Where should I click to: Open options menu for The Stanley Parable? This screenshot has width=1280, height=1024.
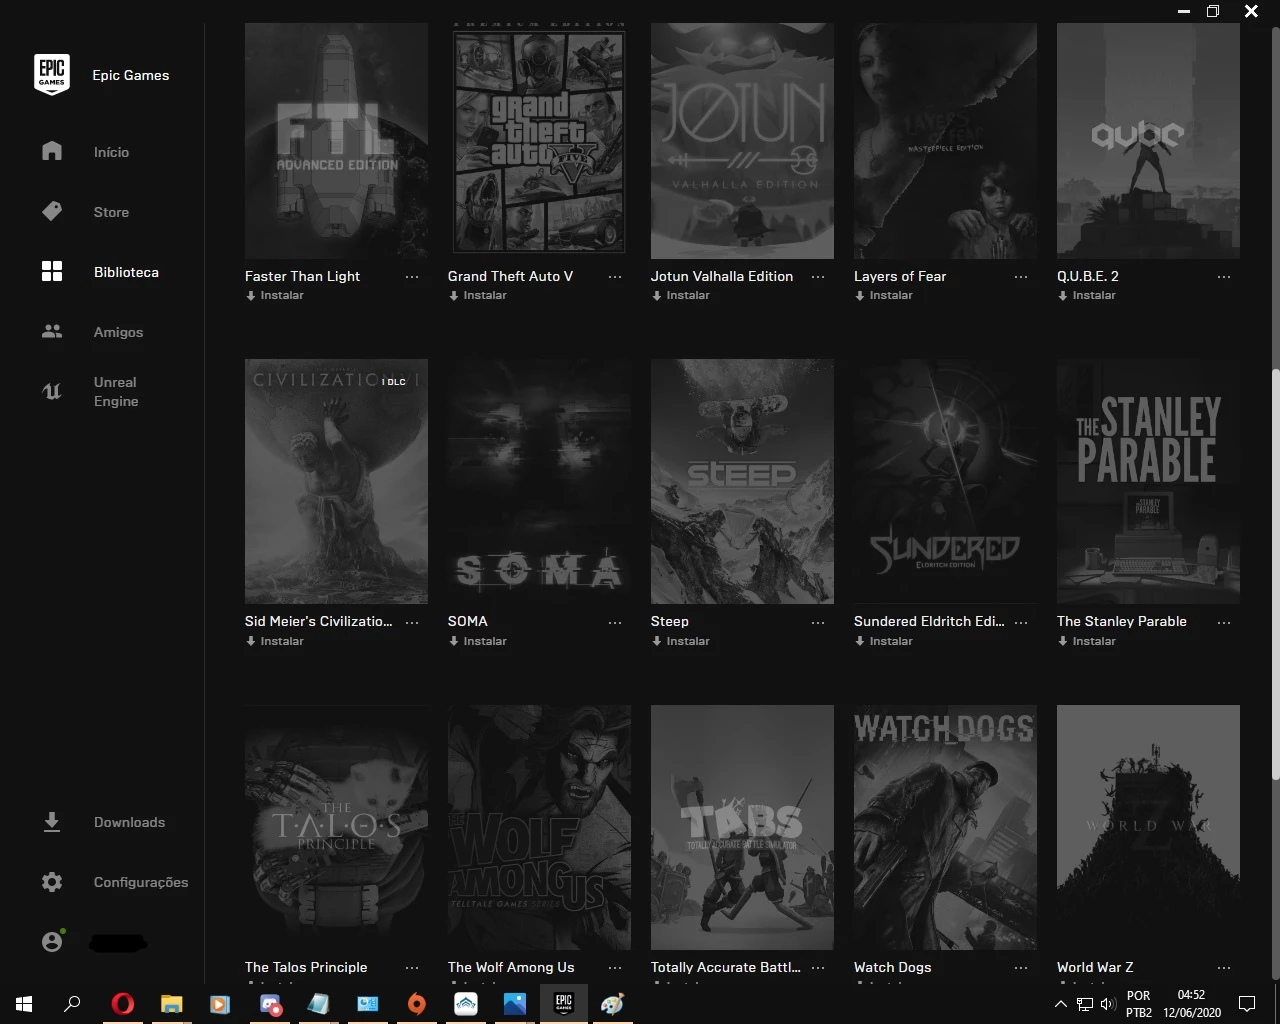(1224, 622)
